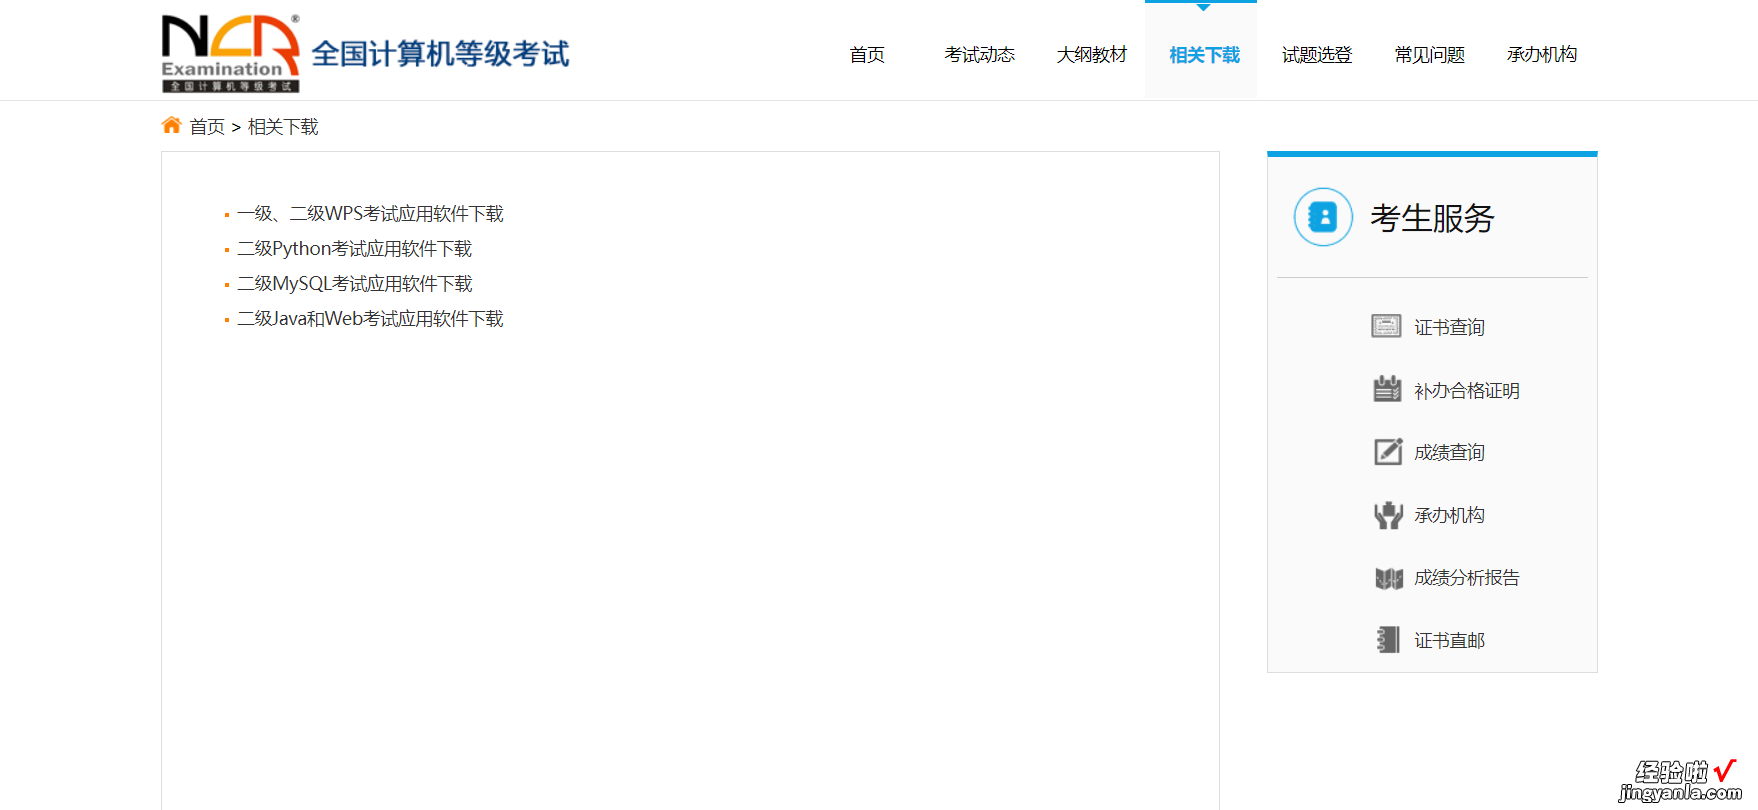The width and height of the screenshot is (1758, 810).
Task: Click the 考生服务 panel heading
Action: click(x=1432, y=218)
